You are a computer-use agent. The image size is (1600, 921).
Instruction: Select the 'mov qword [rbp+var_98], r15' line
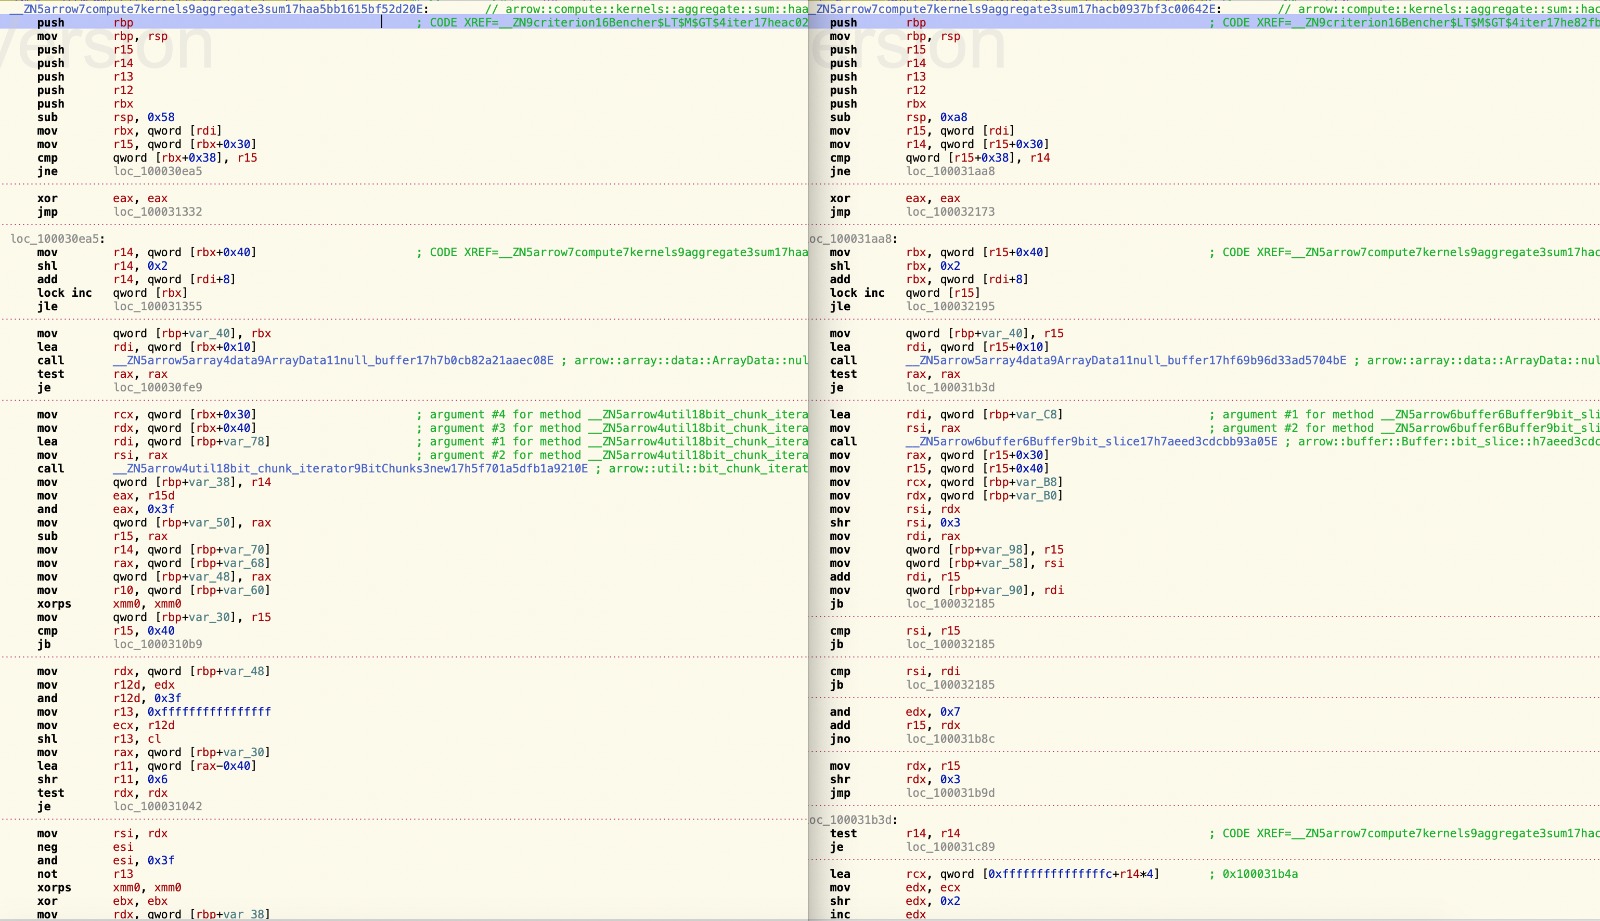tap(947, 550)
